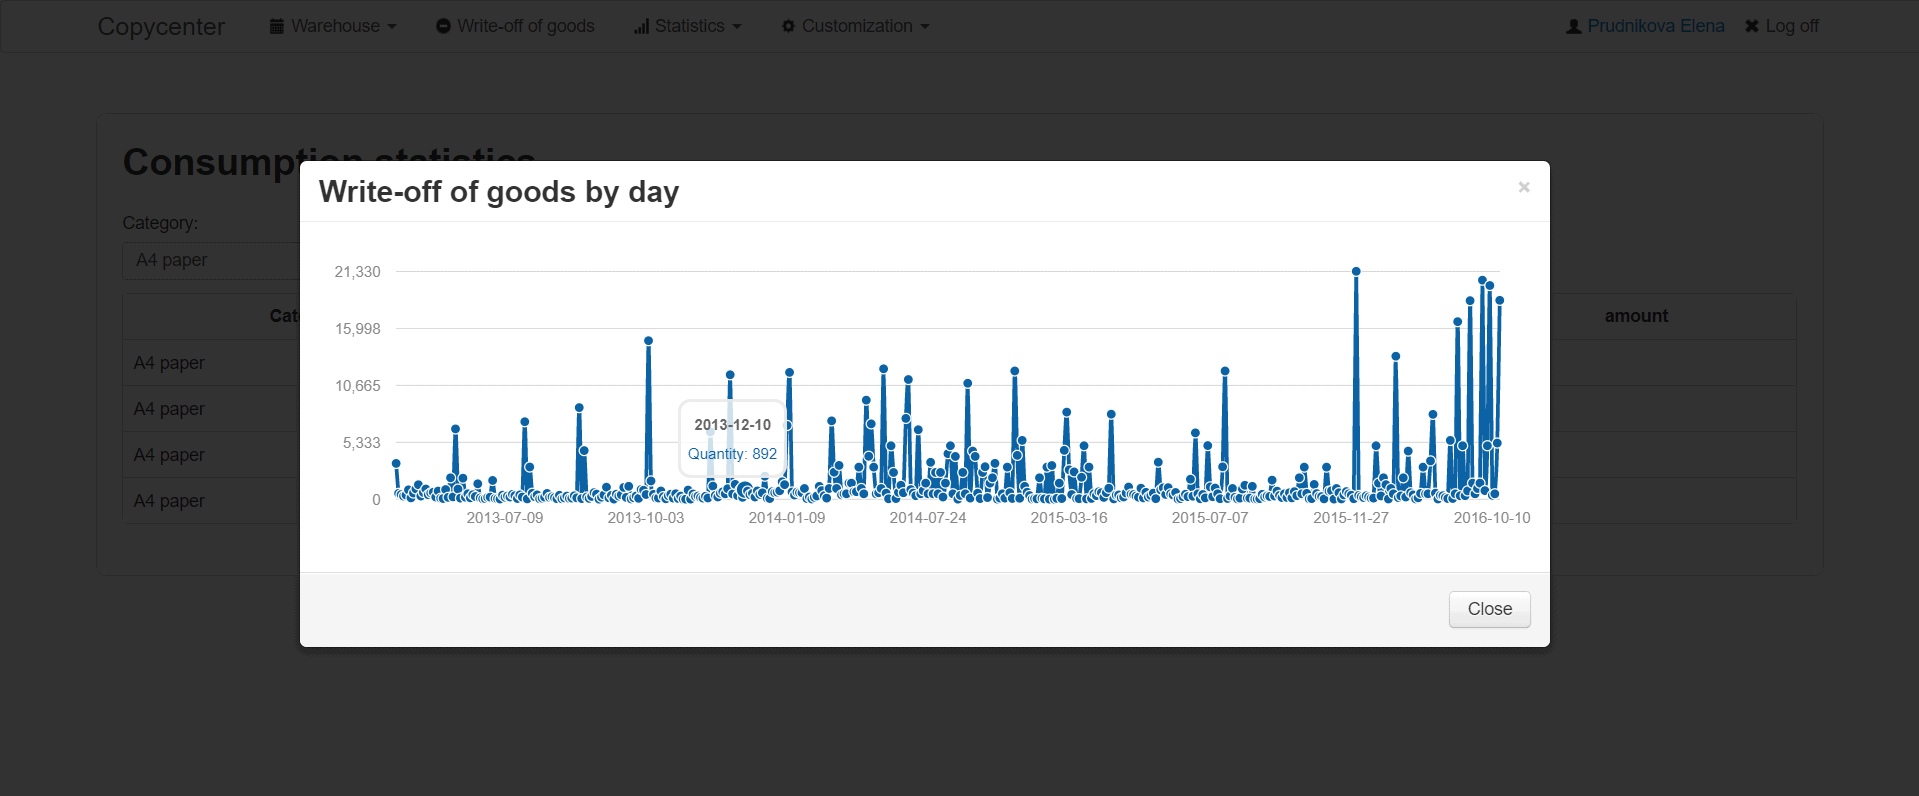Click the Write-off of goods minus icon
Viewport: 1919px width, 796px height.
pyautogui.click(x=443, y=26)
